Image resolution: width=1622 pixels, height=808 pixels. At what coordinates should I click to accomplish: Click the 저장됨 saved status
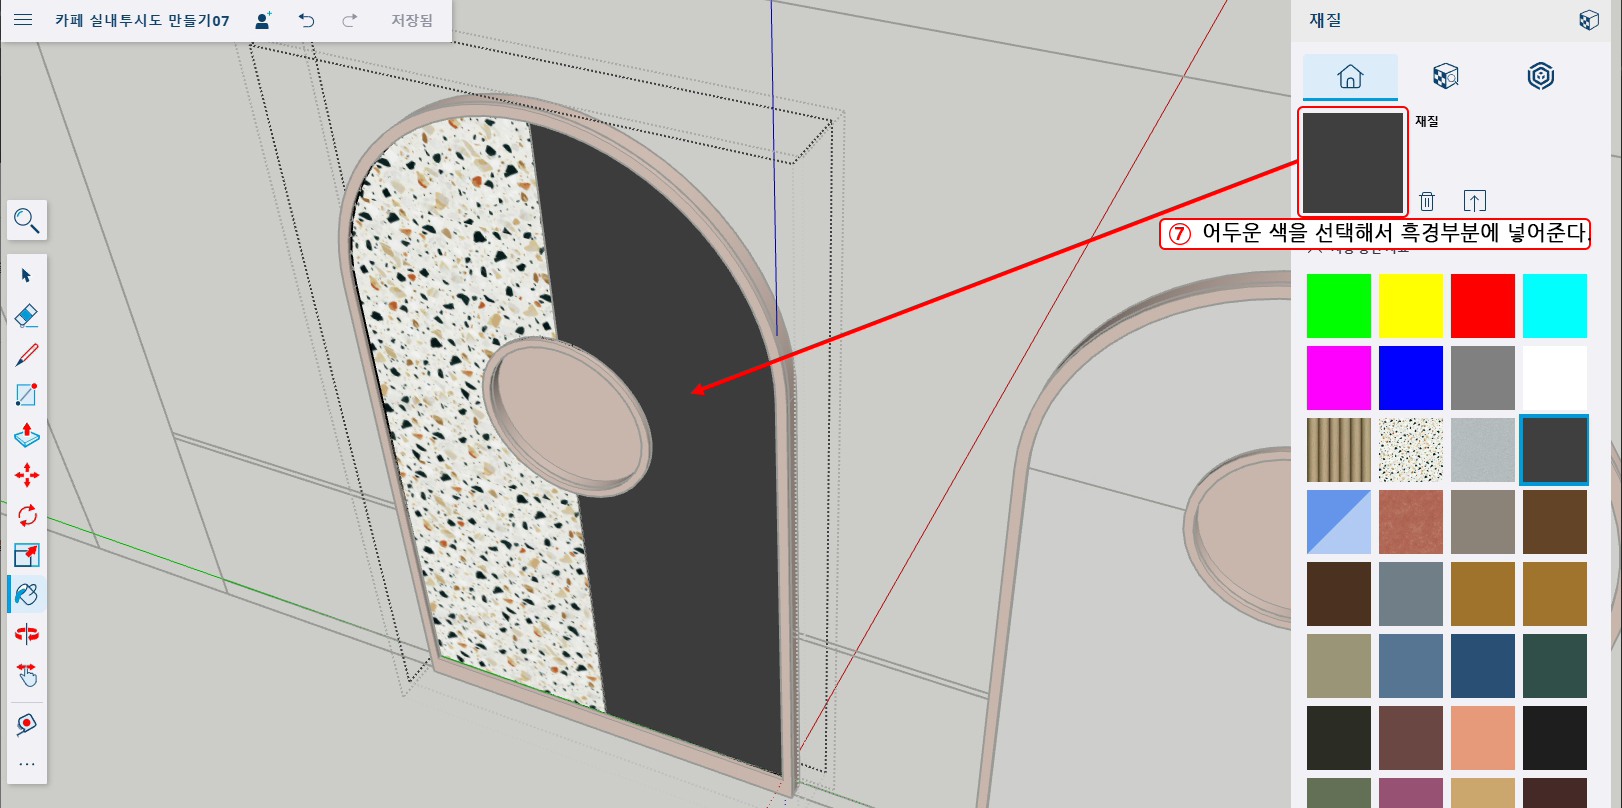pos(412,20)
